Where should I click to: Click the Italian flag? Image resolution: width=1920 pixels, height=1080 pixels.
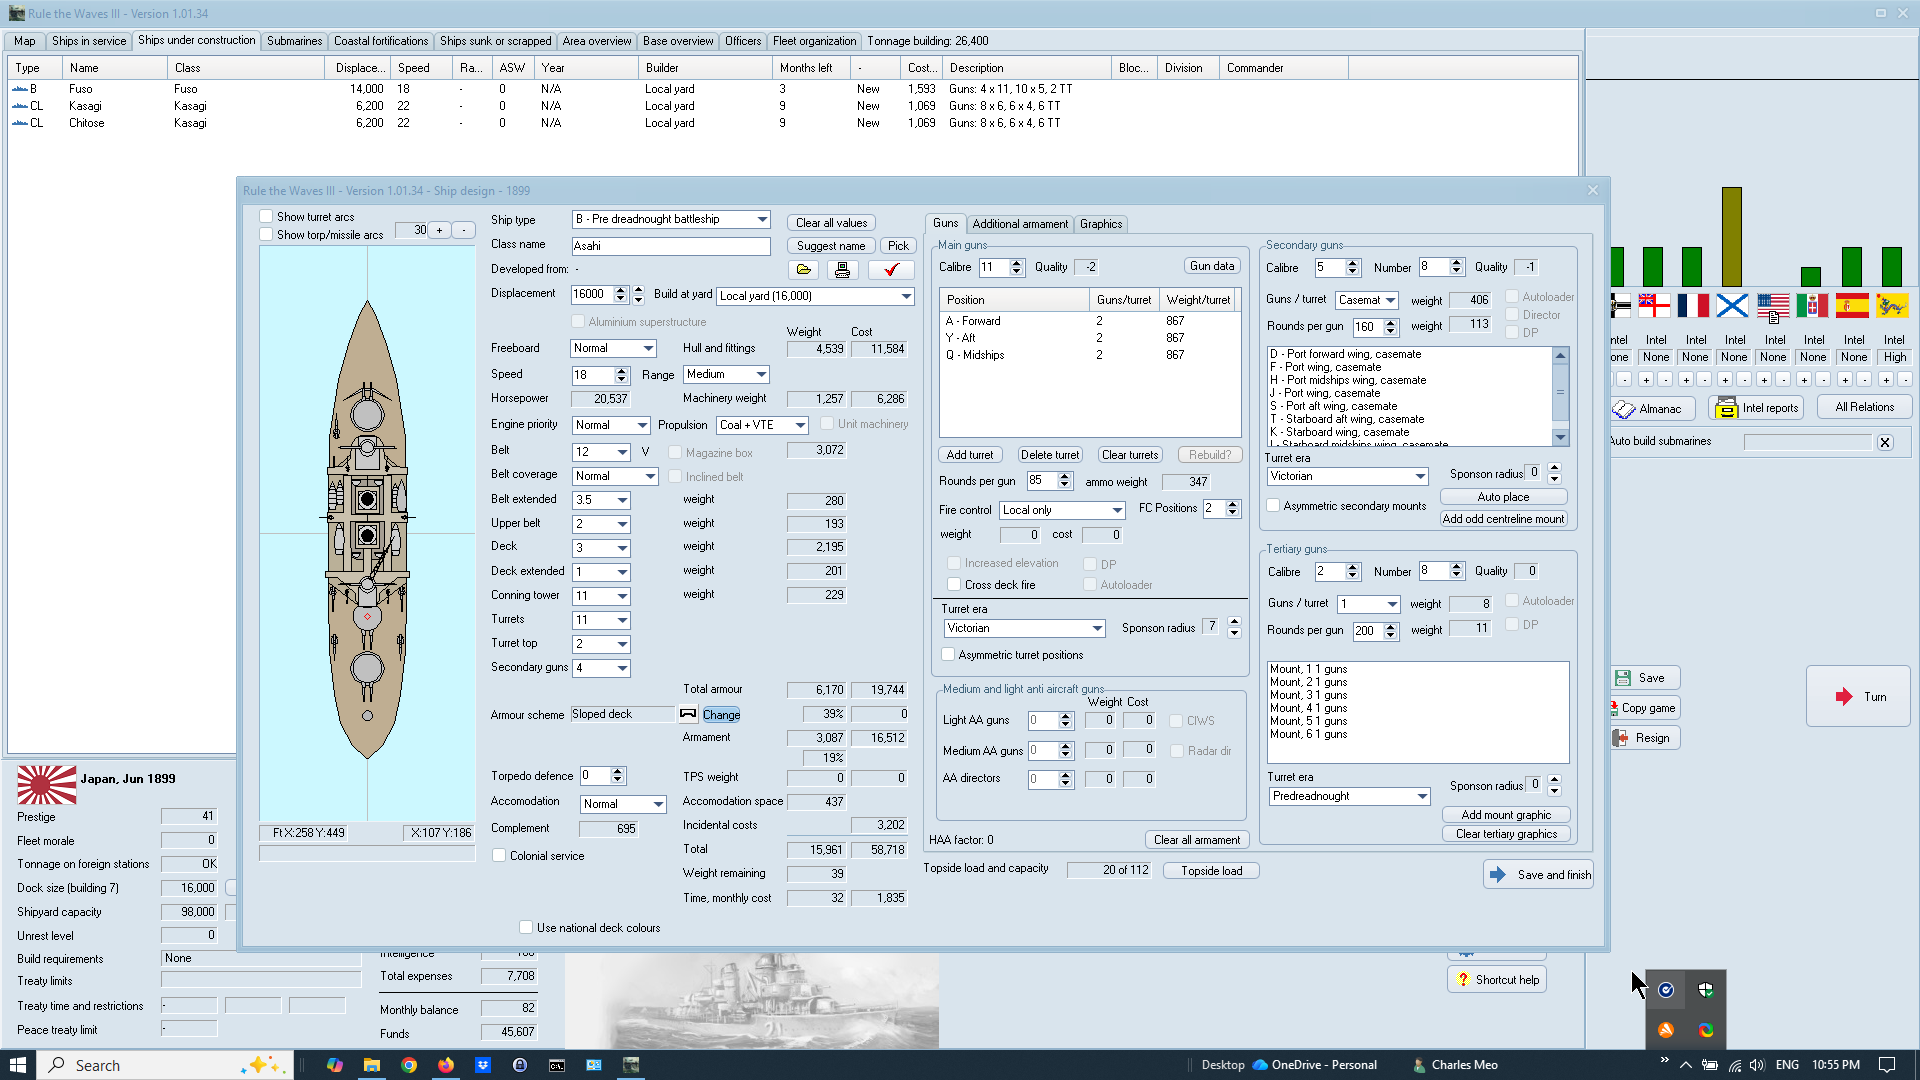pos(1812,305)
